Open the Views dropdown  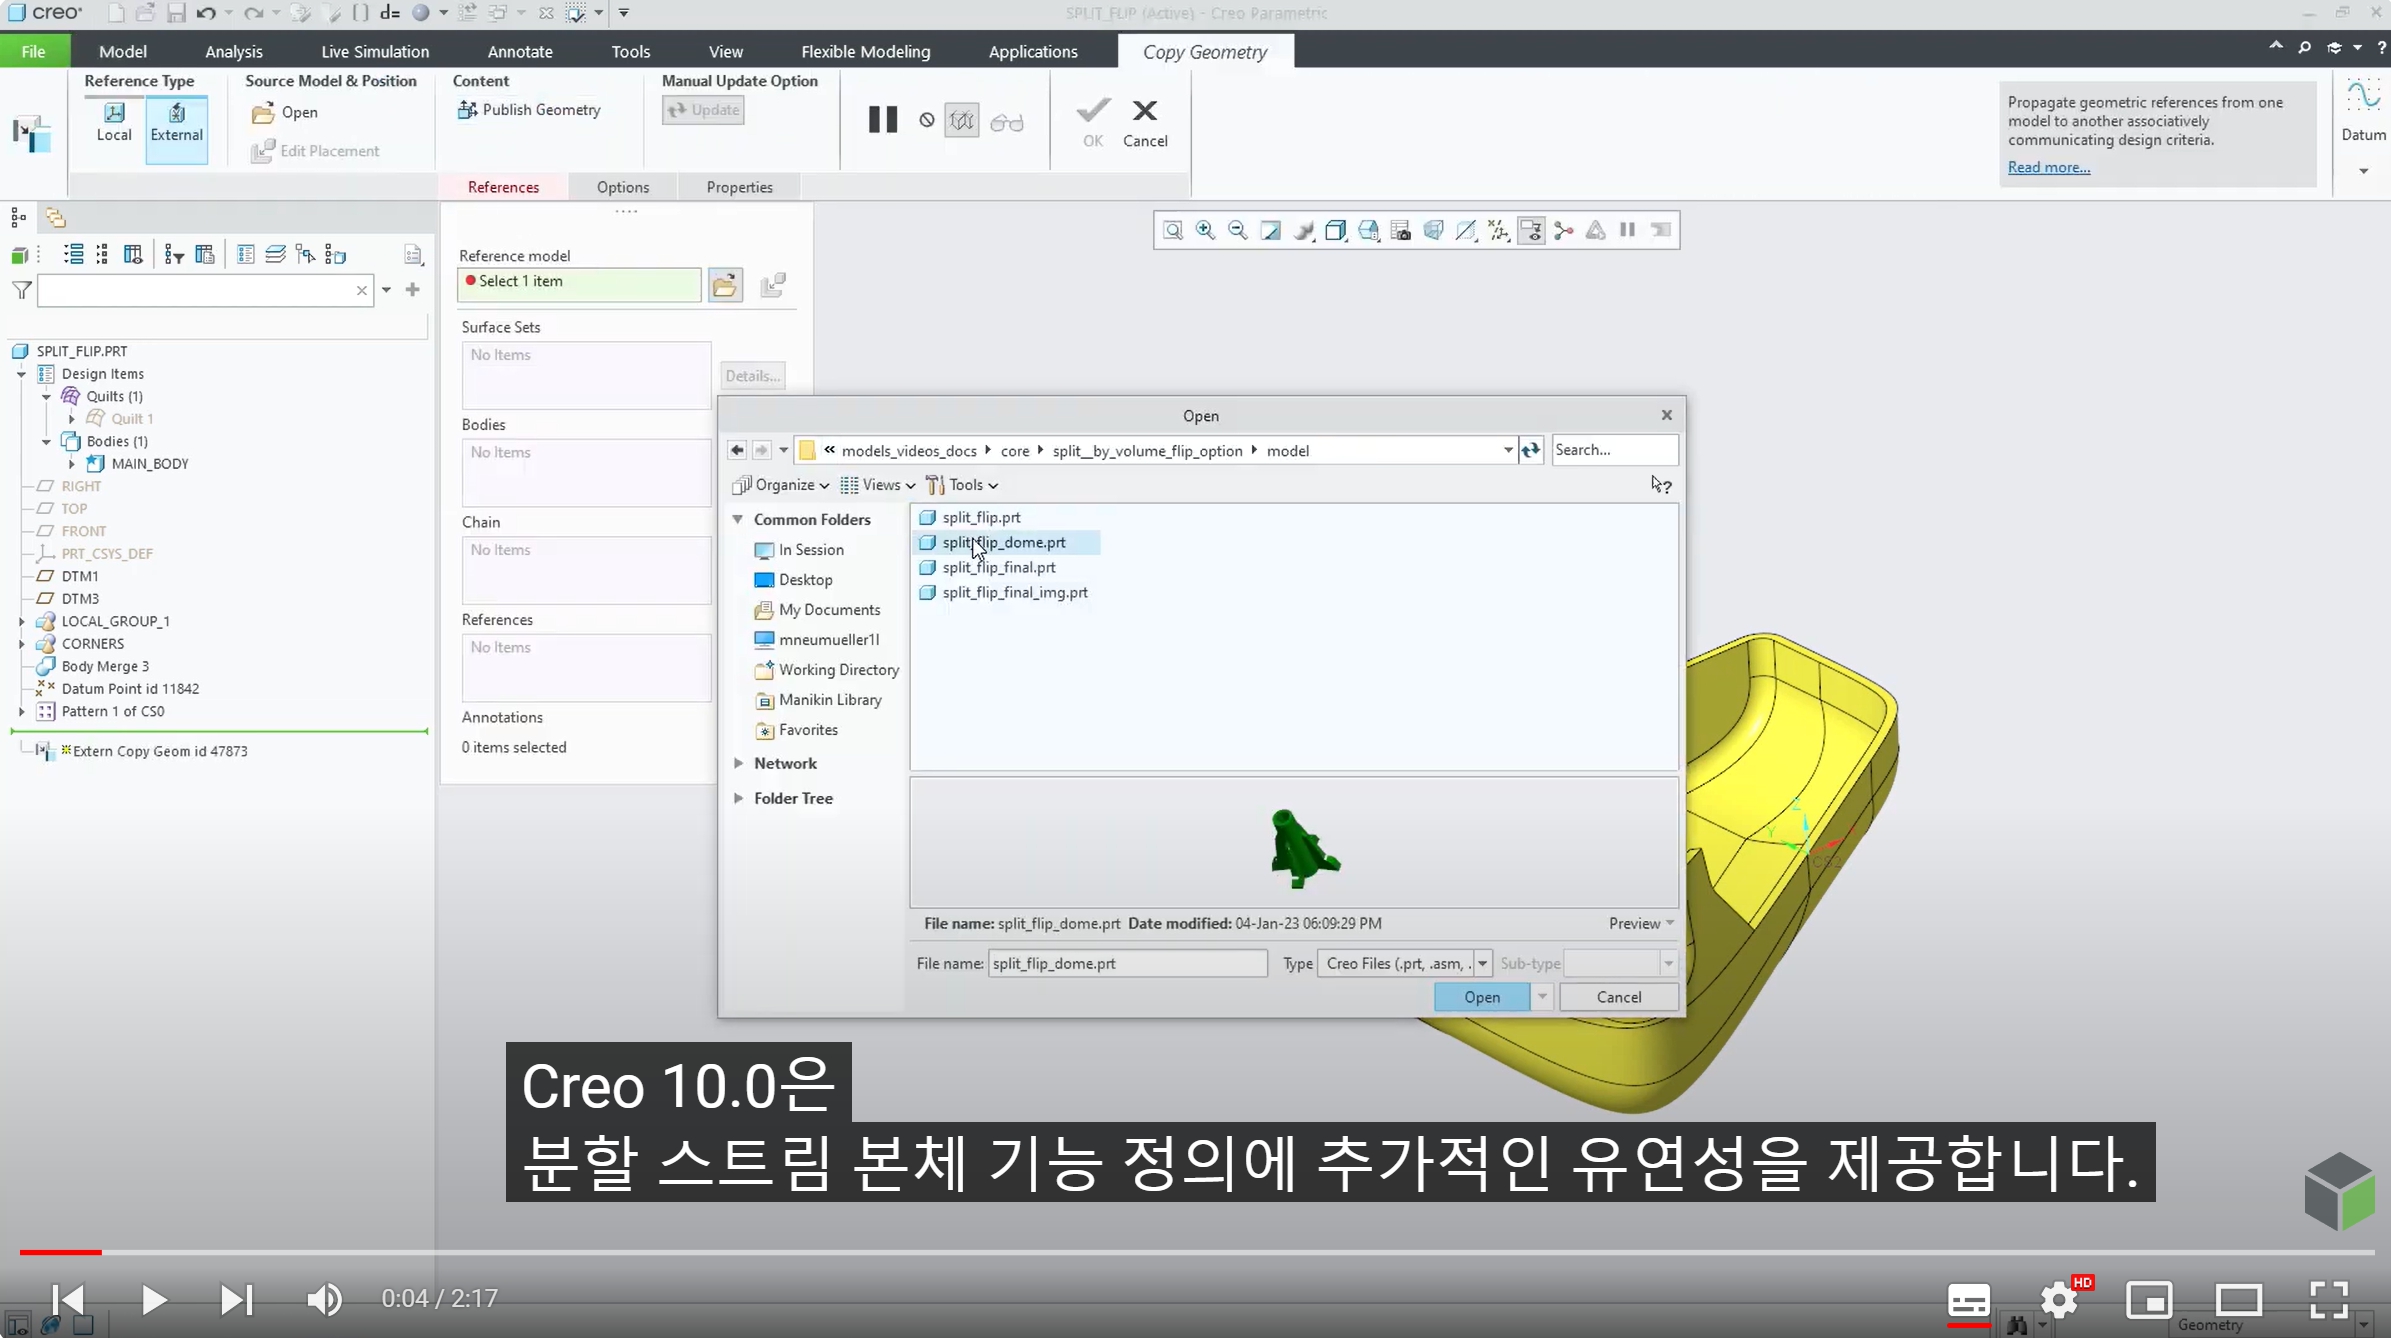[x=877, y=485]
